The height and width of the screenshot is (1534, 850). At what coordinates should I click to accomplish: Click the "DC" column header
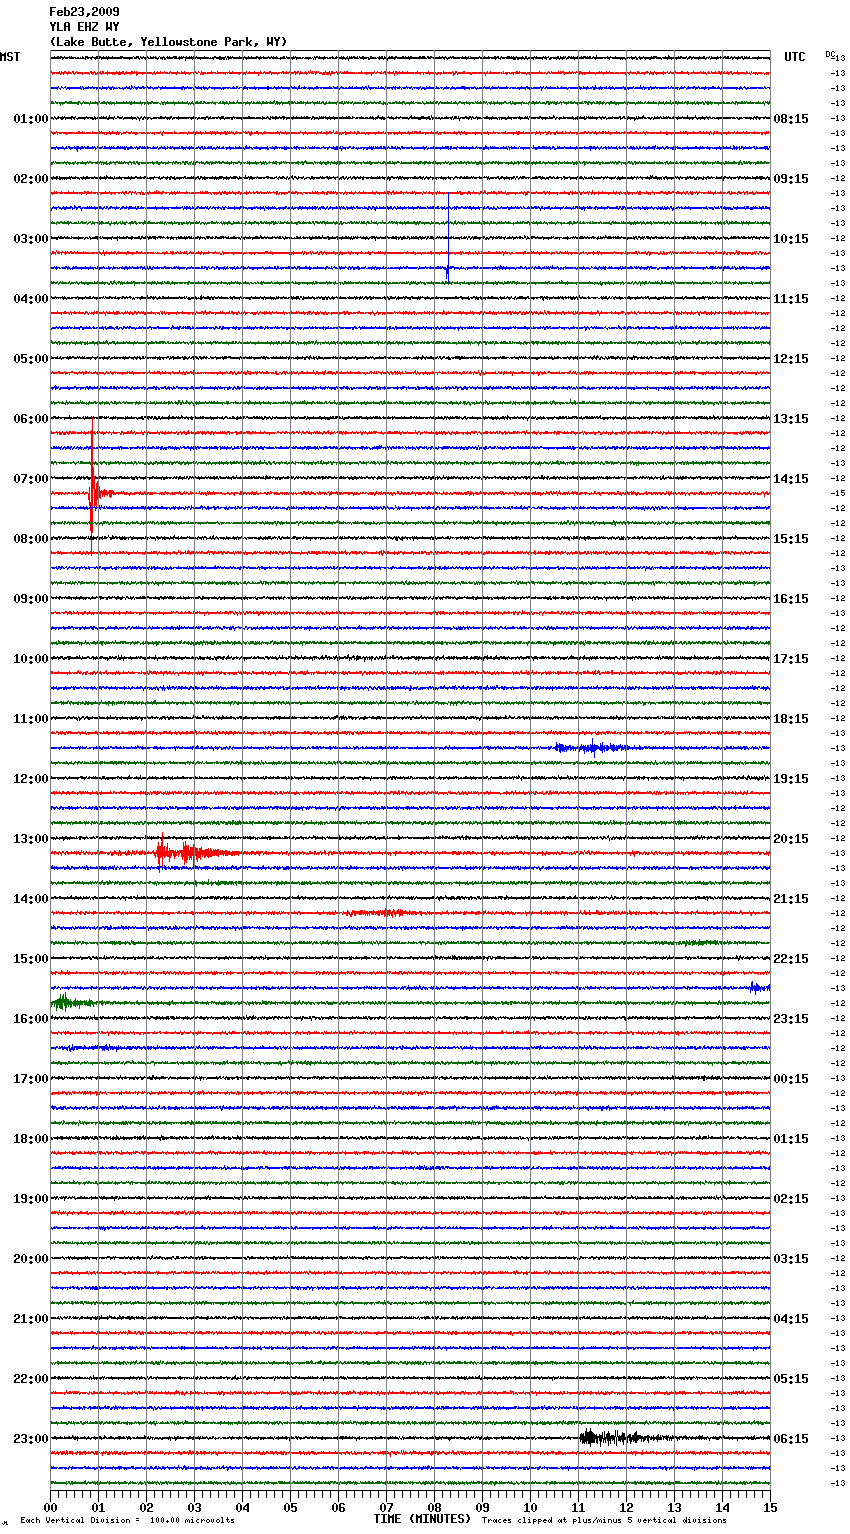[830, 54]
